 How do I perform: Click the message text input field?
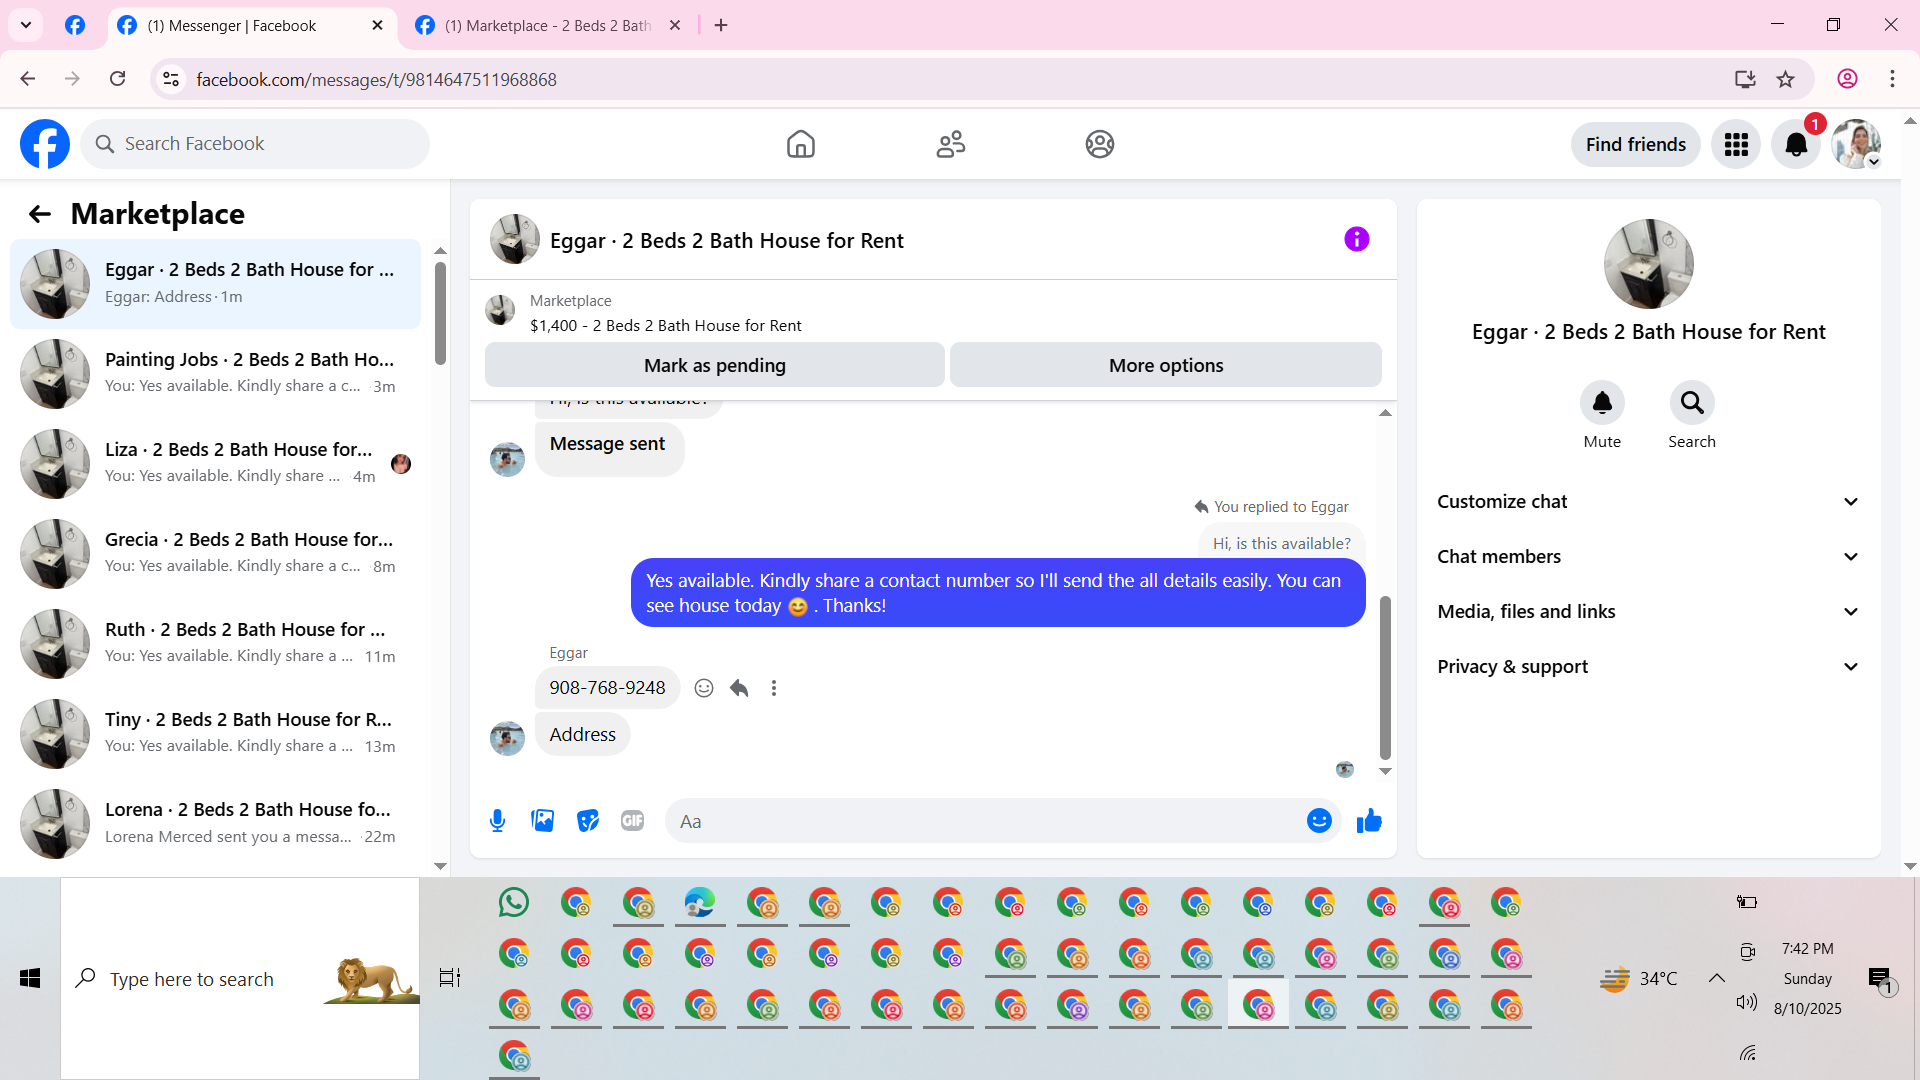tap(985, 821)
